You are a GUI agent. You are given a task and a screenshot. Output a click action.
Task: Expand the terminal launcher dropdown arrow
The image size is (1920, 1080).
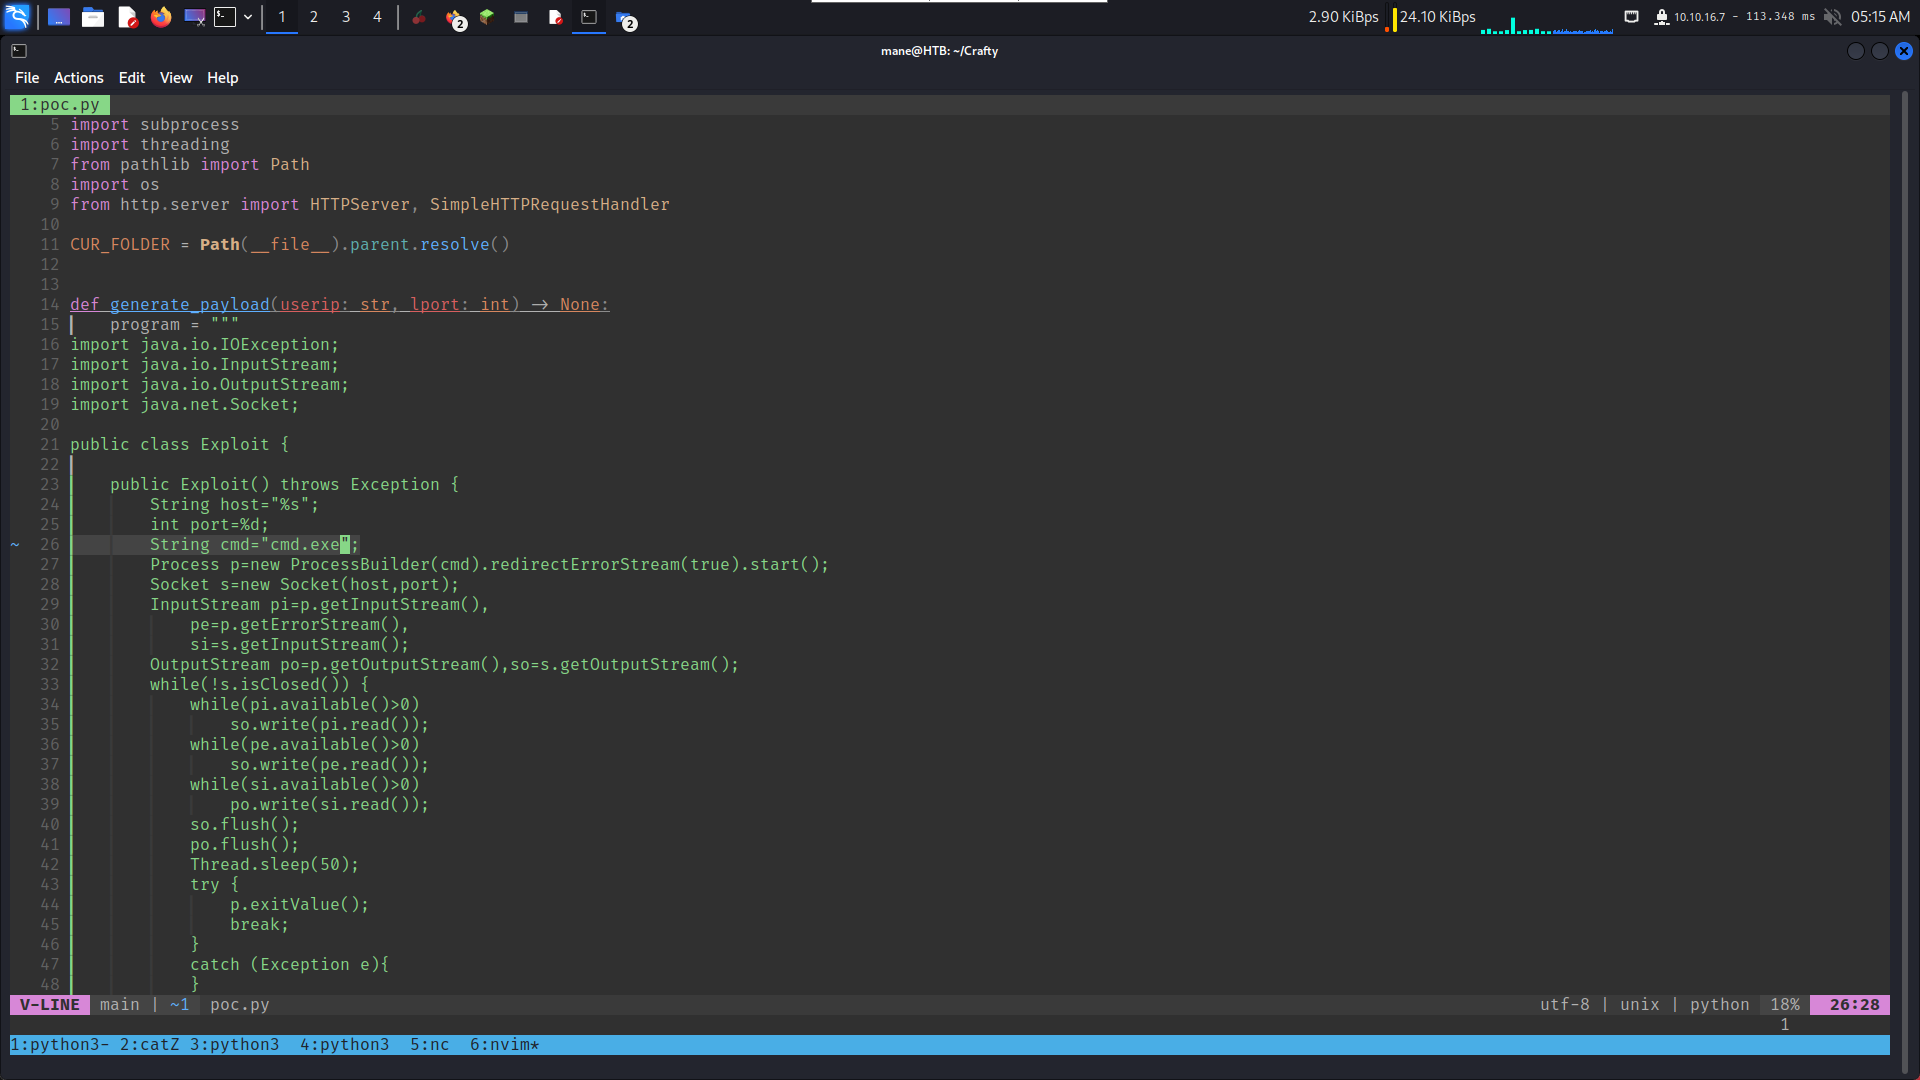pyautogui.click(x=248, y=17)
